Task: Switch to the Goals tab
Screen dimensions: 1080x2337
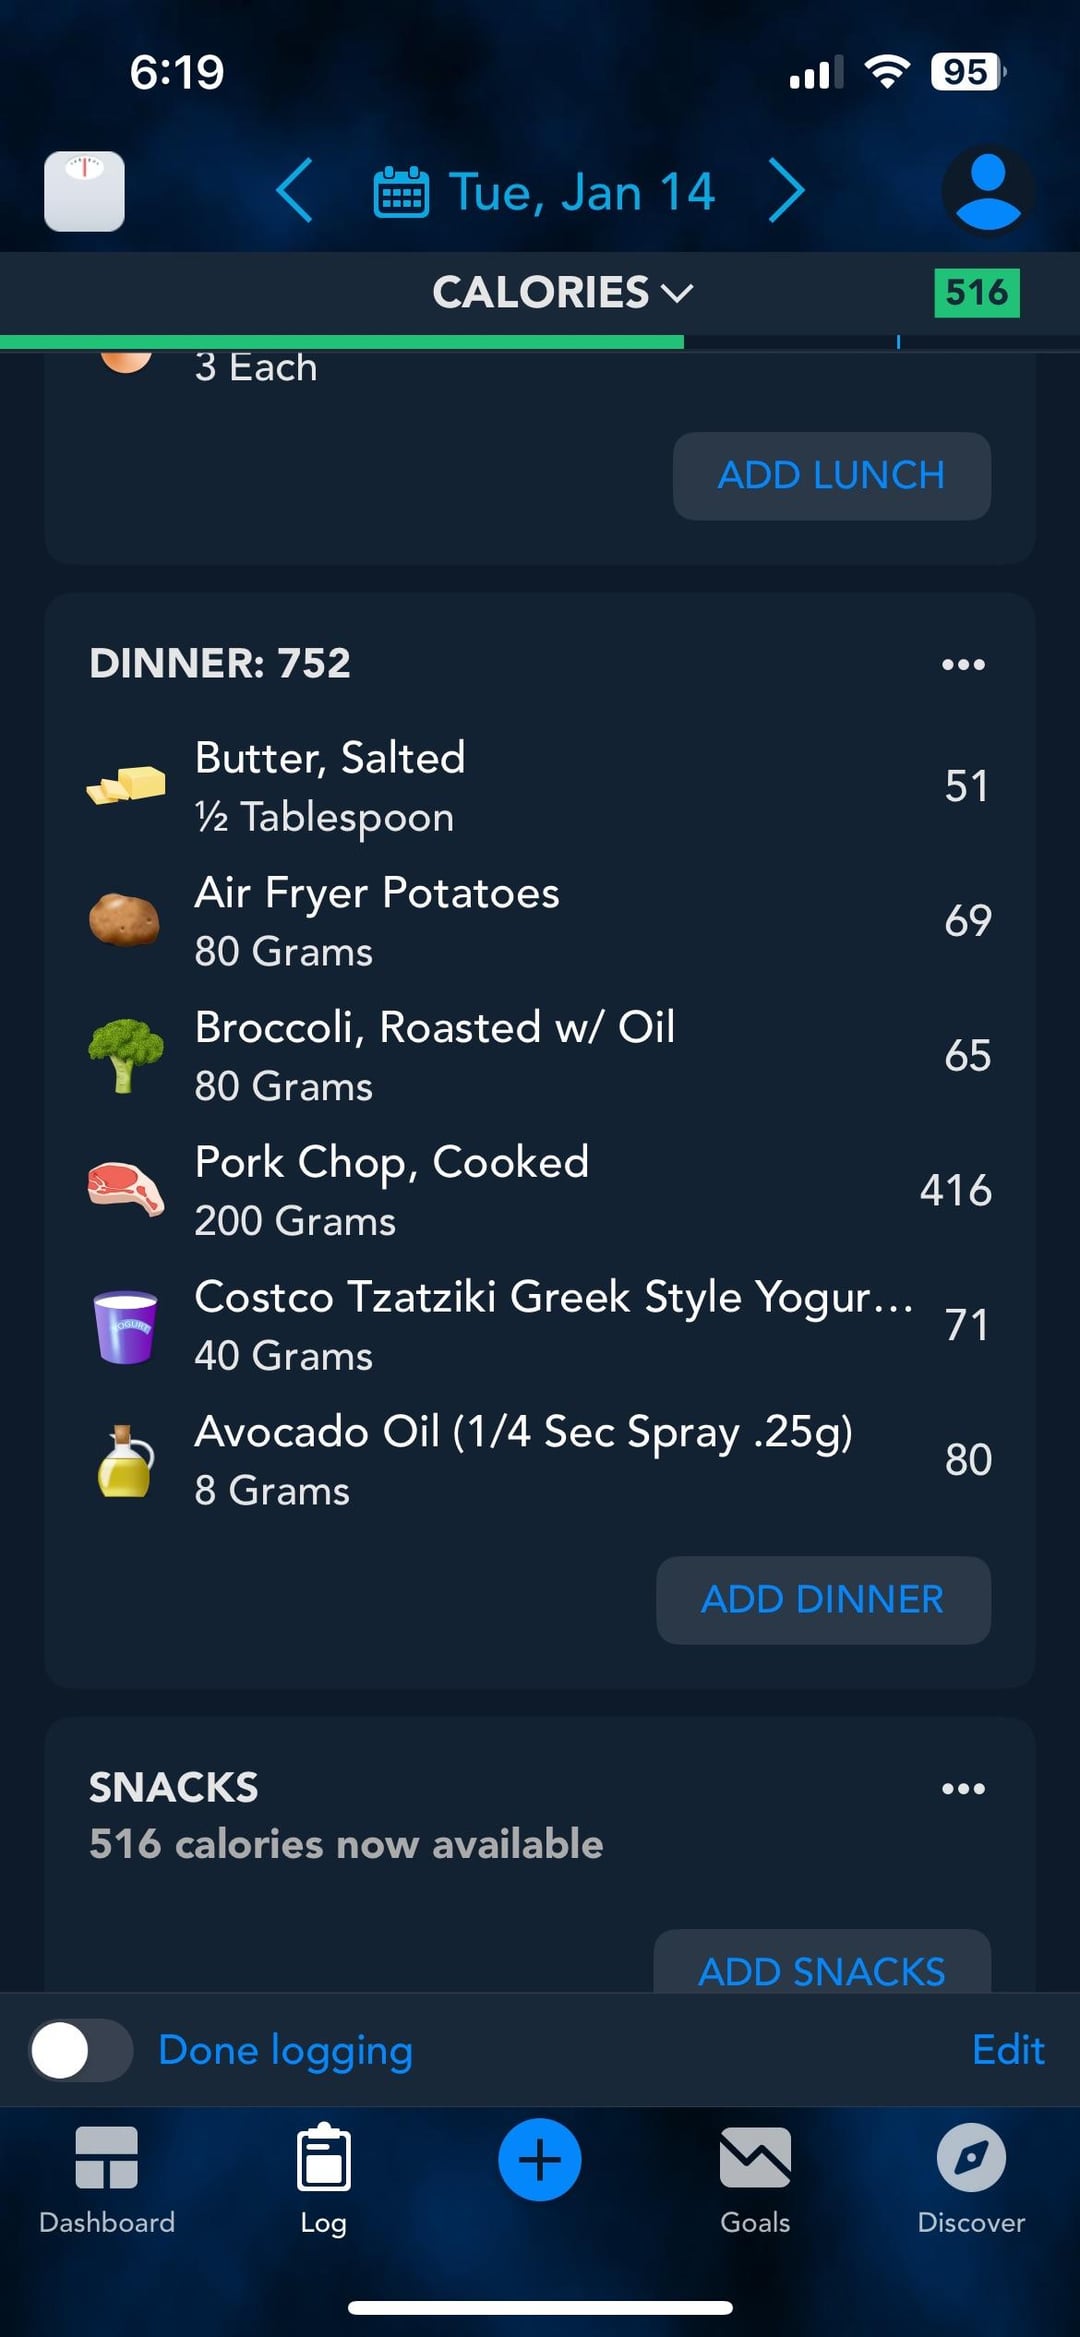Action: click(x=755, y=2179)
